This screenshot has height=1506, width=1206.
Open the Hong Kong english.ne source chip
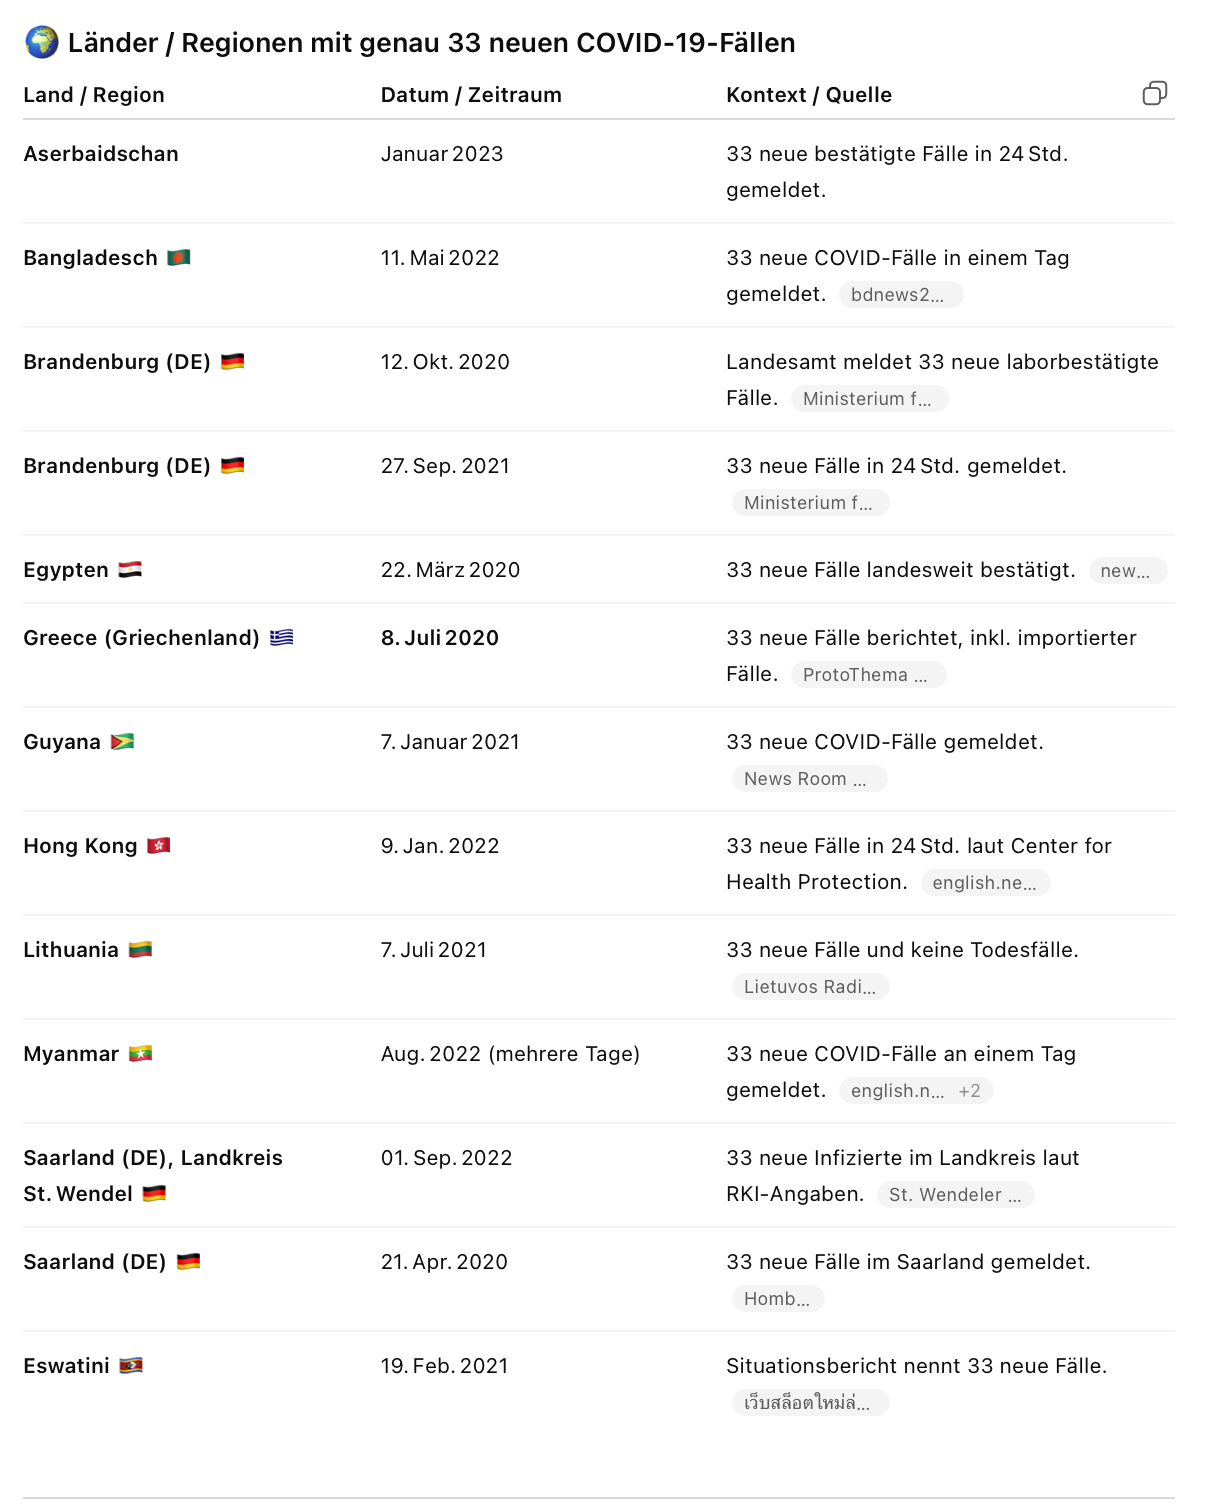click(x=984, y=883)
